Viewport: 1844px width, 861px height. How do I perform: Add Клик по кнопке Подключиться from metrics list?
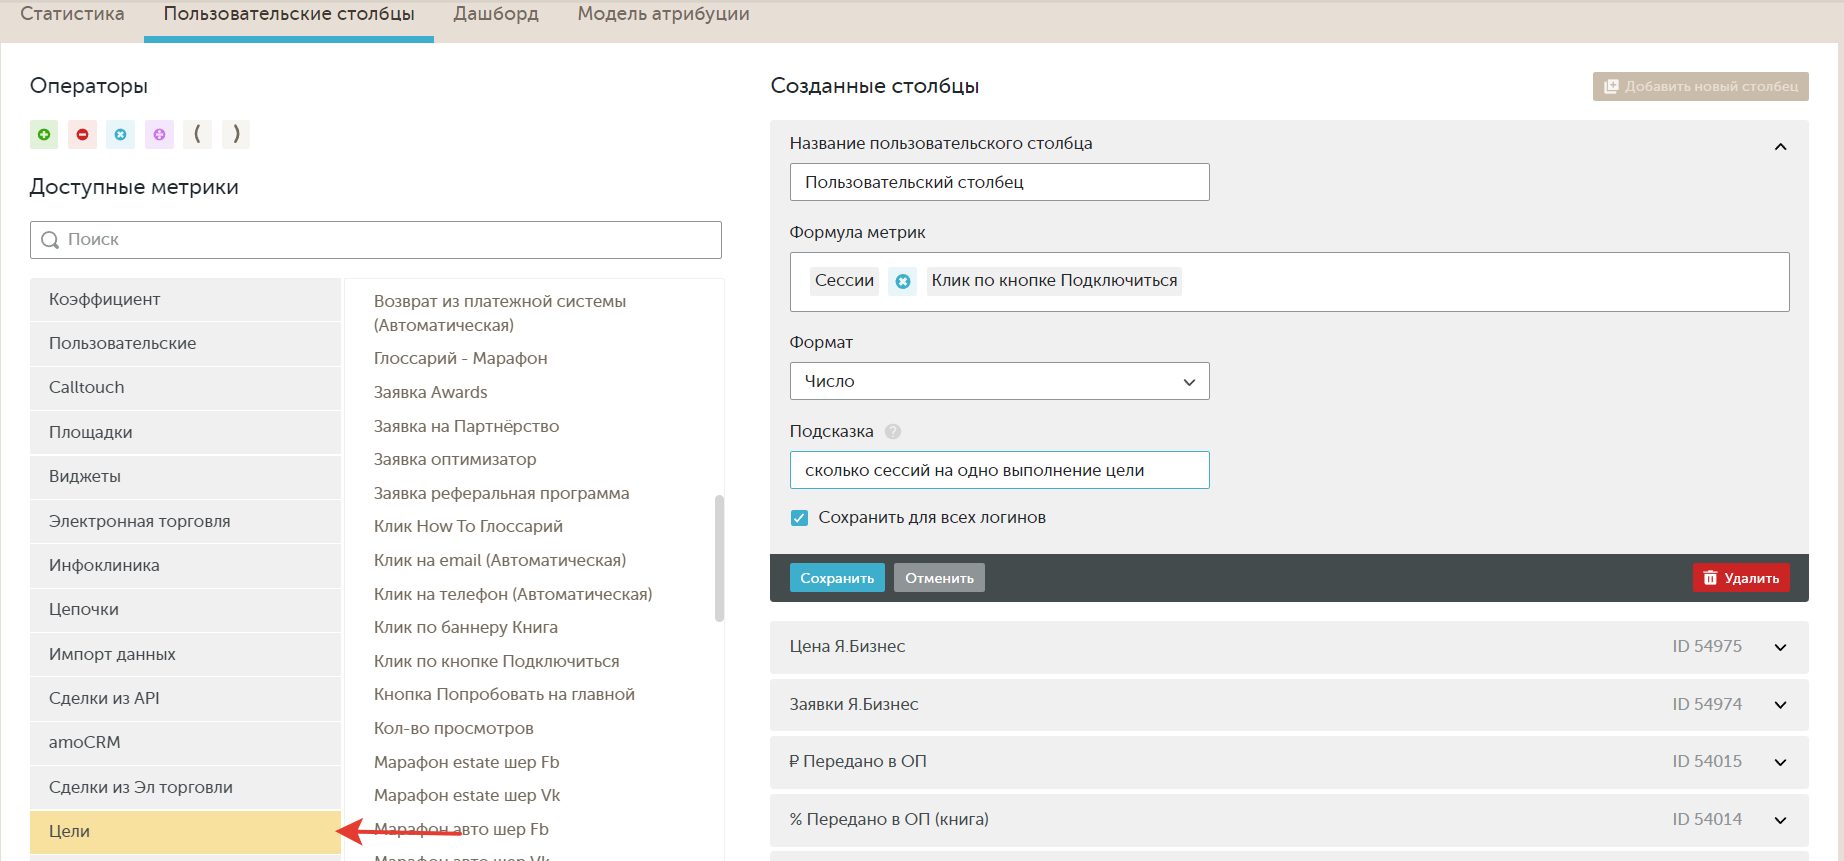pyautogui.click(x=496, y=661)
